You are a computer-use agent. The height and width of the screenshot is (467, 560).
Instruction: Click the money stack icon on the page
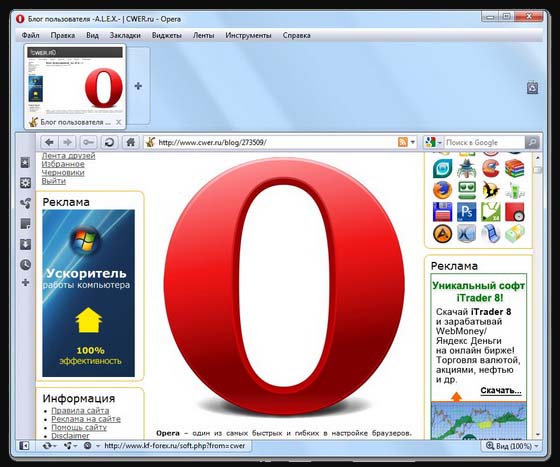click(x=514, y=234)
